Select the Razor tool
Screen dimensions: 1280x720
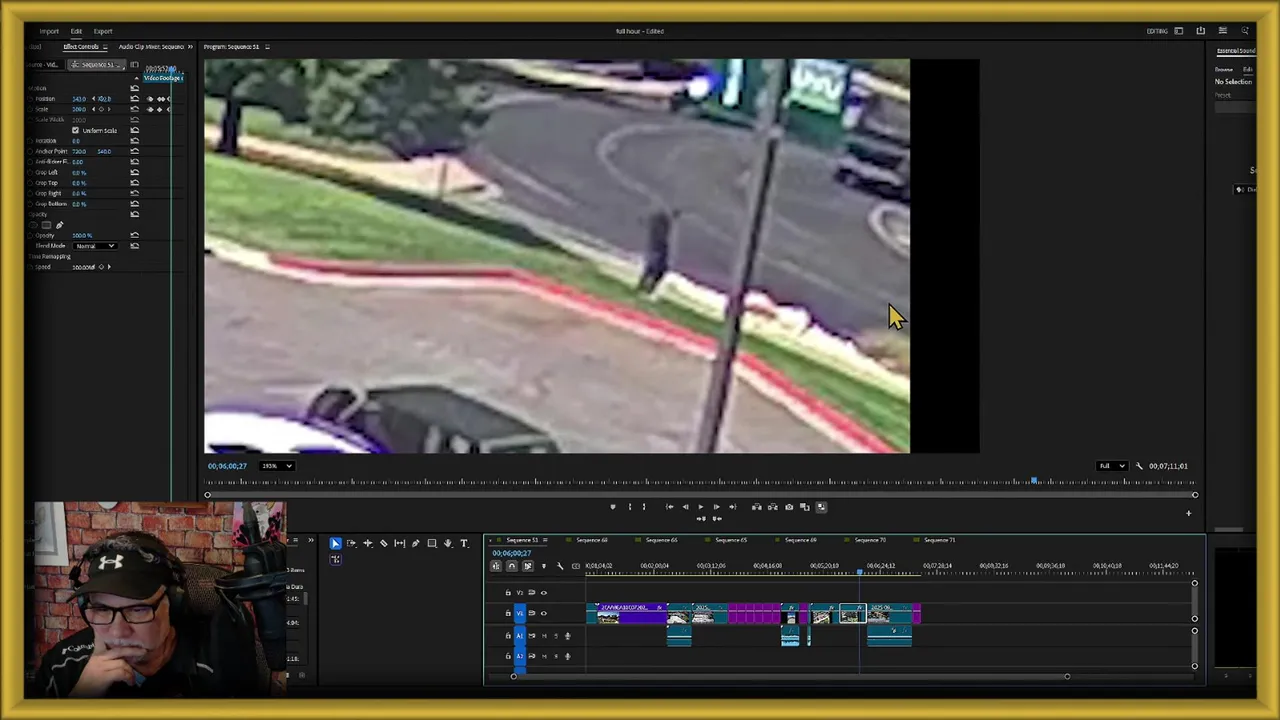coord(383,543)
